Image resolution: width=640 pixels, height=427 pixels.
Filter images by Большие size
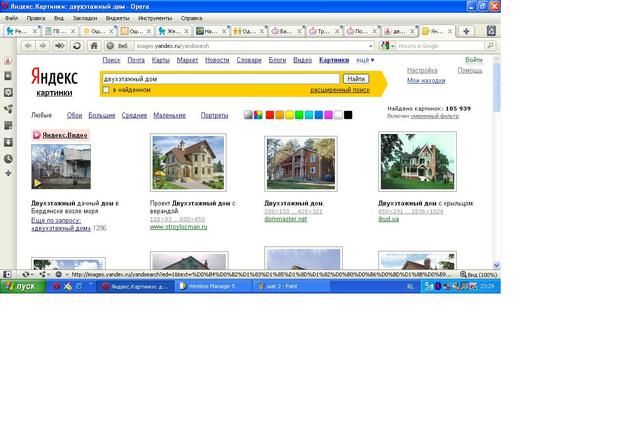pyautogui.click(x=102, y=116)
